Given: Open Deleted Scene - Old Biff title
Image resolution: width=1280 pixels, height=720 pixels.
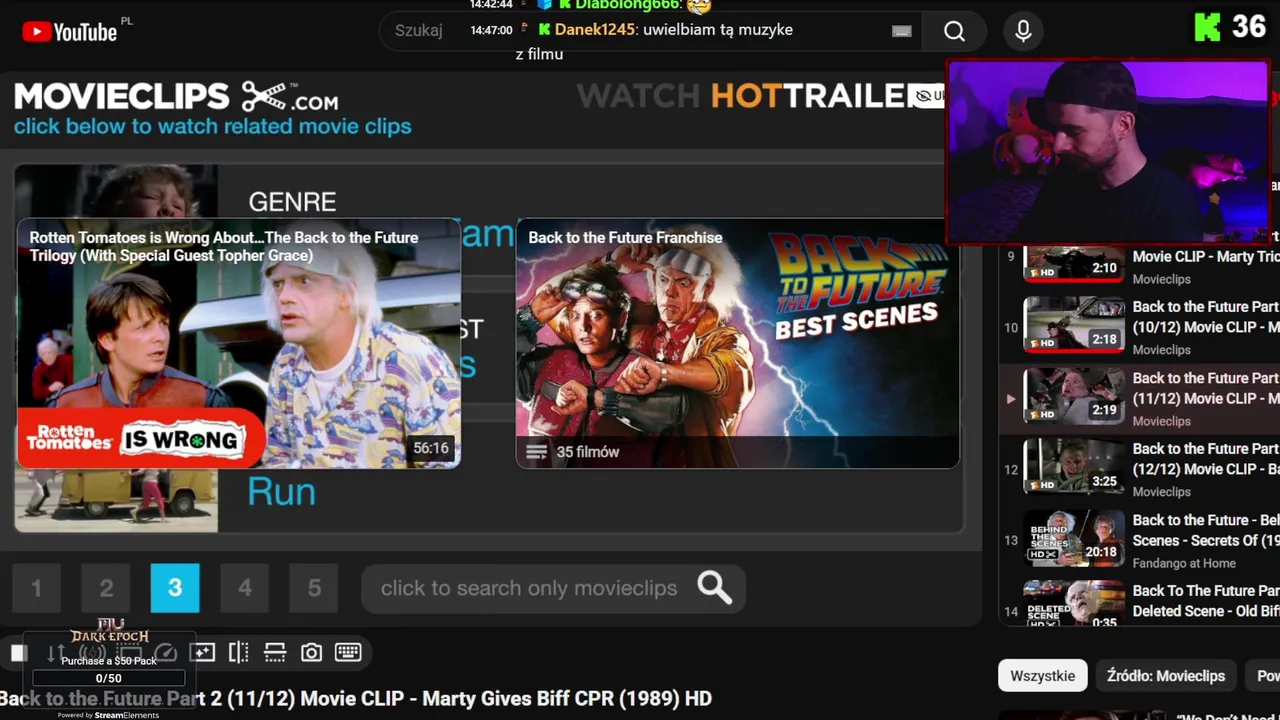Looking at the screenshot, I should tap(1206, 601).
